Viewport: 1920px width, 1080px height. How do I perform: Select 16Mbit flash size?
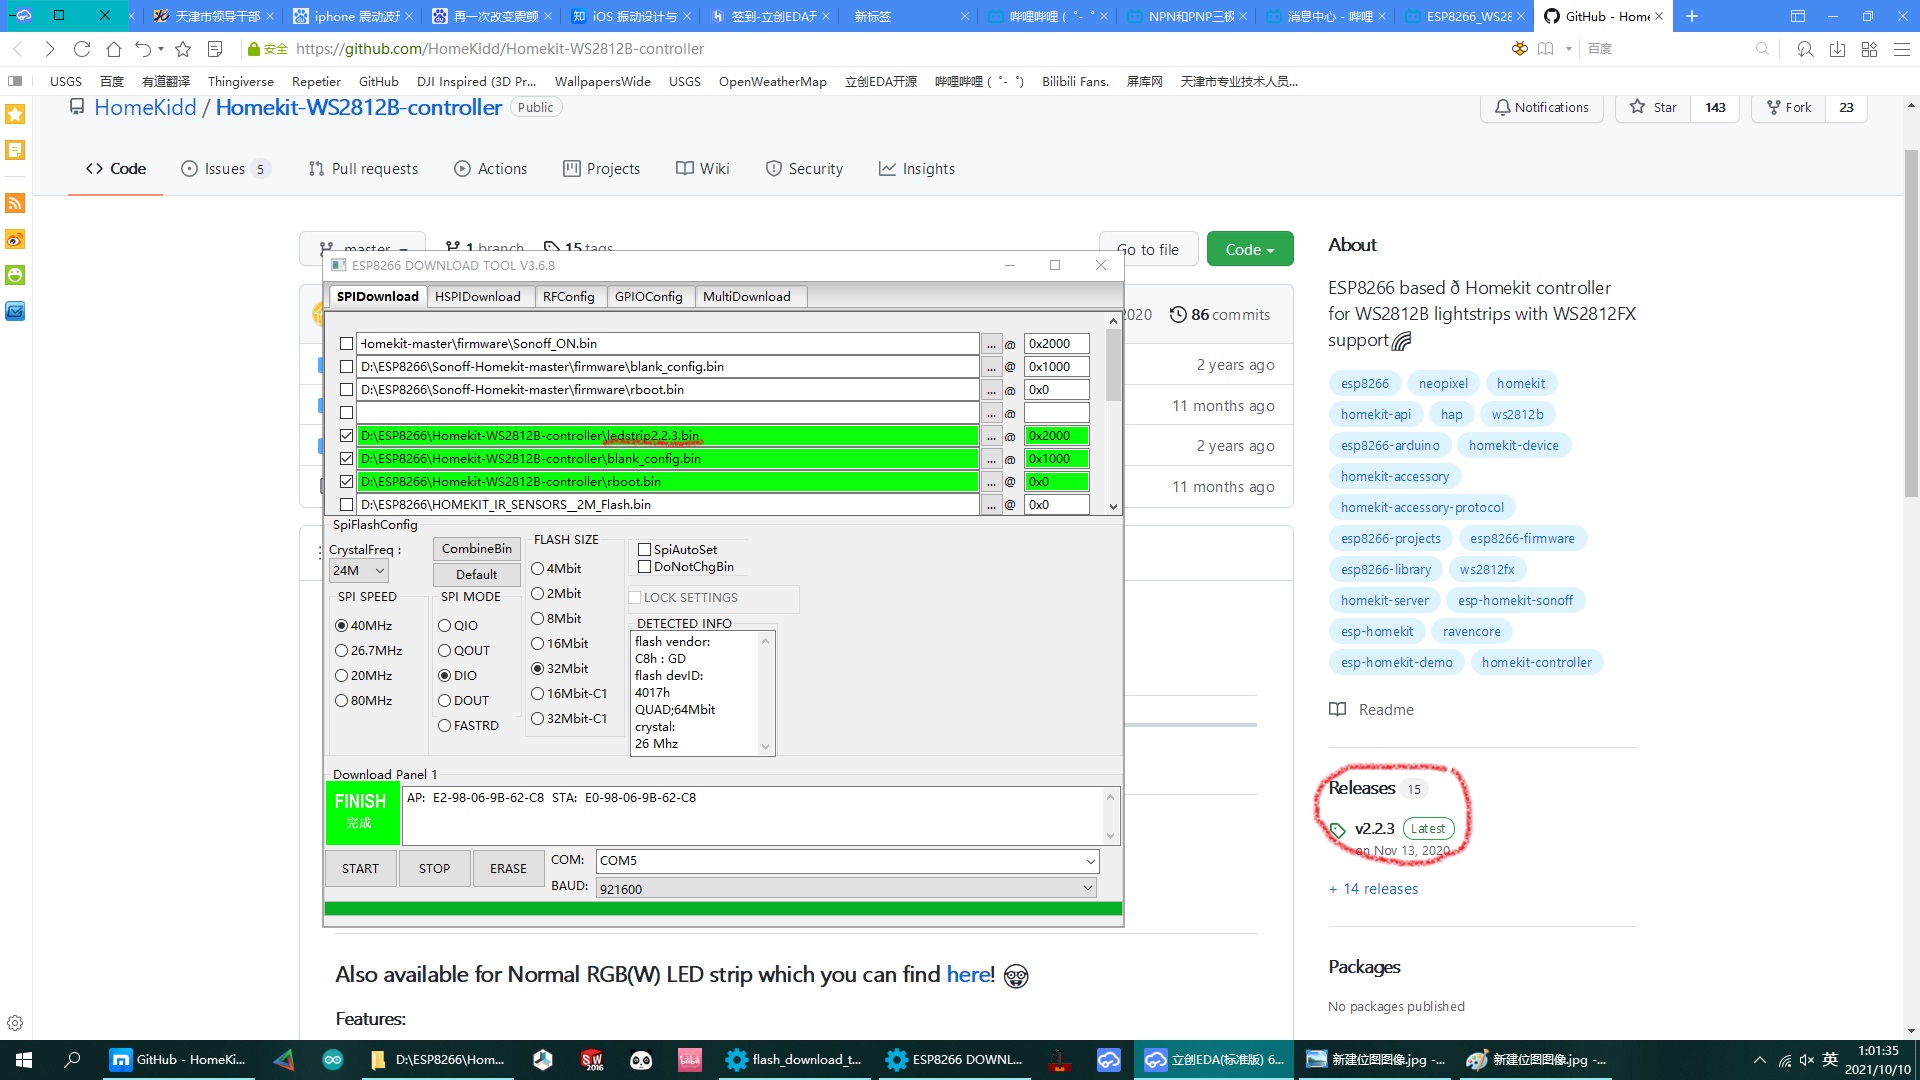click(x=560, y=644)
